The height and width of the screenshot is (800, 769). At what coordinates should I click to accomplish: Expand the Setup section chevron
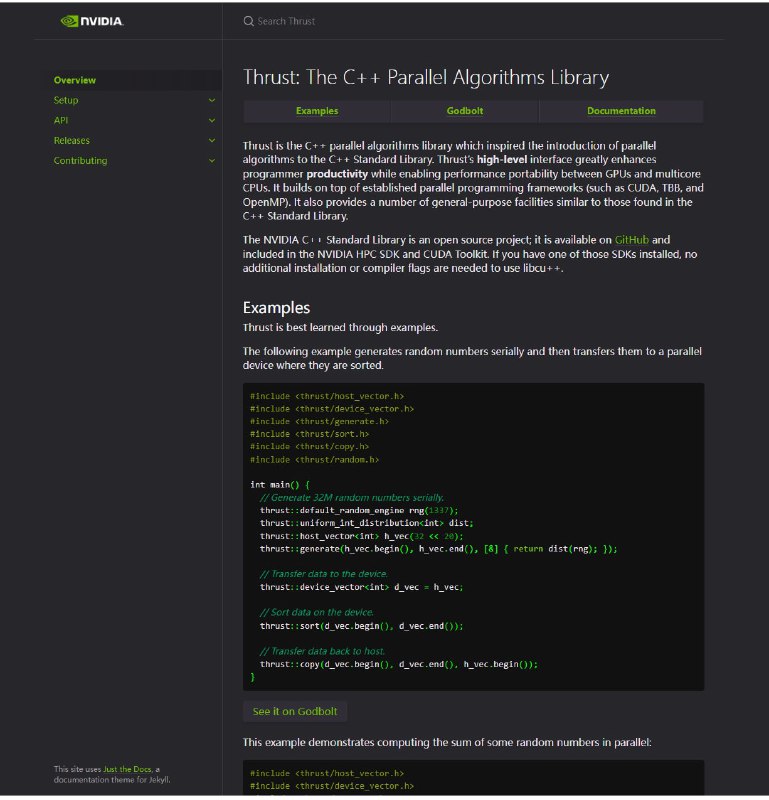tap(212, 100)
